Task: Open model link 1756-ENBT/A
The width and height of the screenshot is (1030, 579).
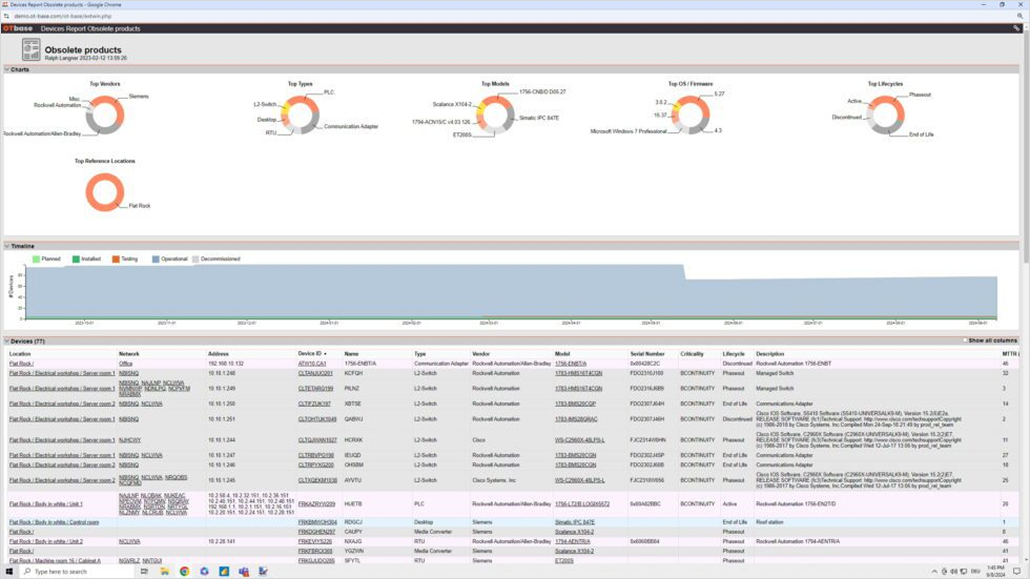Action: (571, 363)
